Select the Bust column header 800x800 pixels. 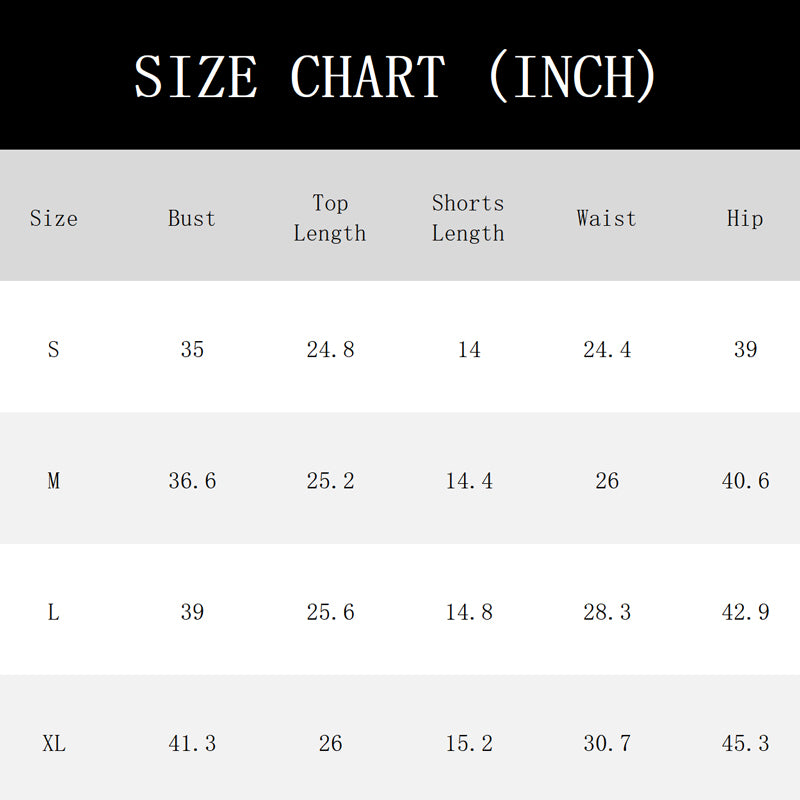coord(192,219)
